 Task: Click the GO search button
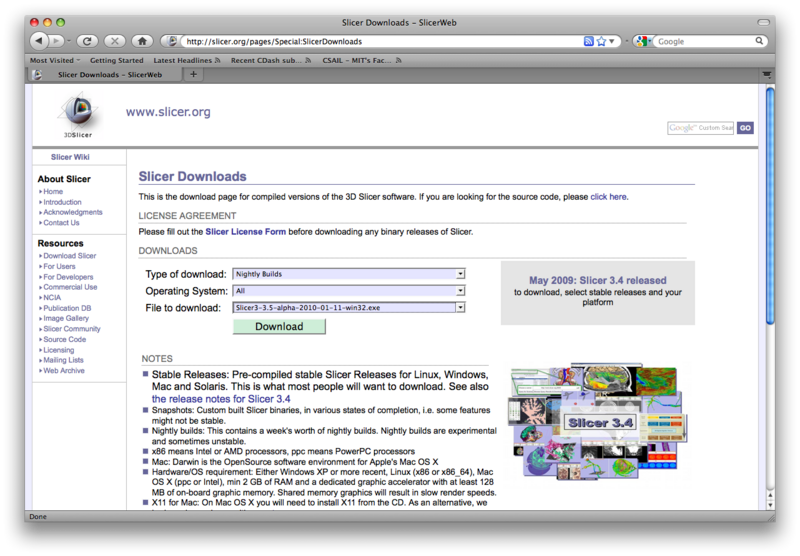tap(745, 128)
